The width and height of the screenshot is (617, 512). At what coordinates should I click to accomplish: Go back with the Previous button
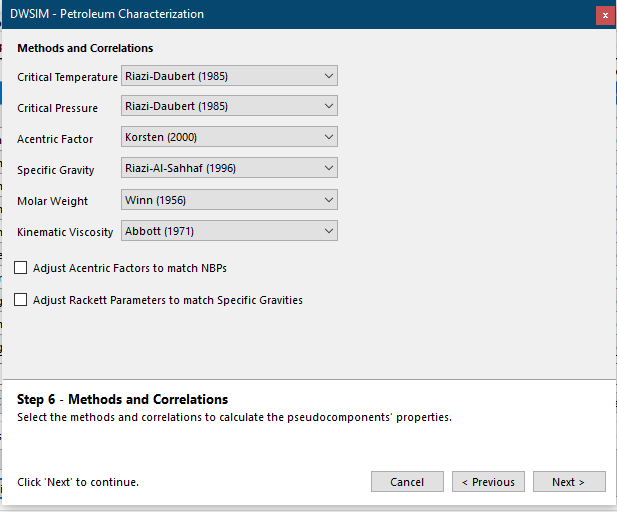tap(488, 482)
